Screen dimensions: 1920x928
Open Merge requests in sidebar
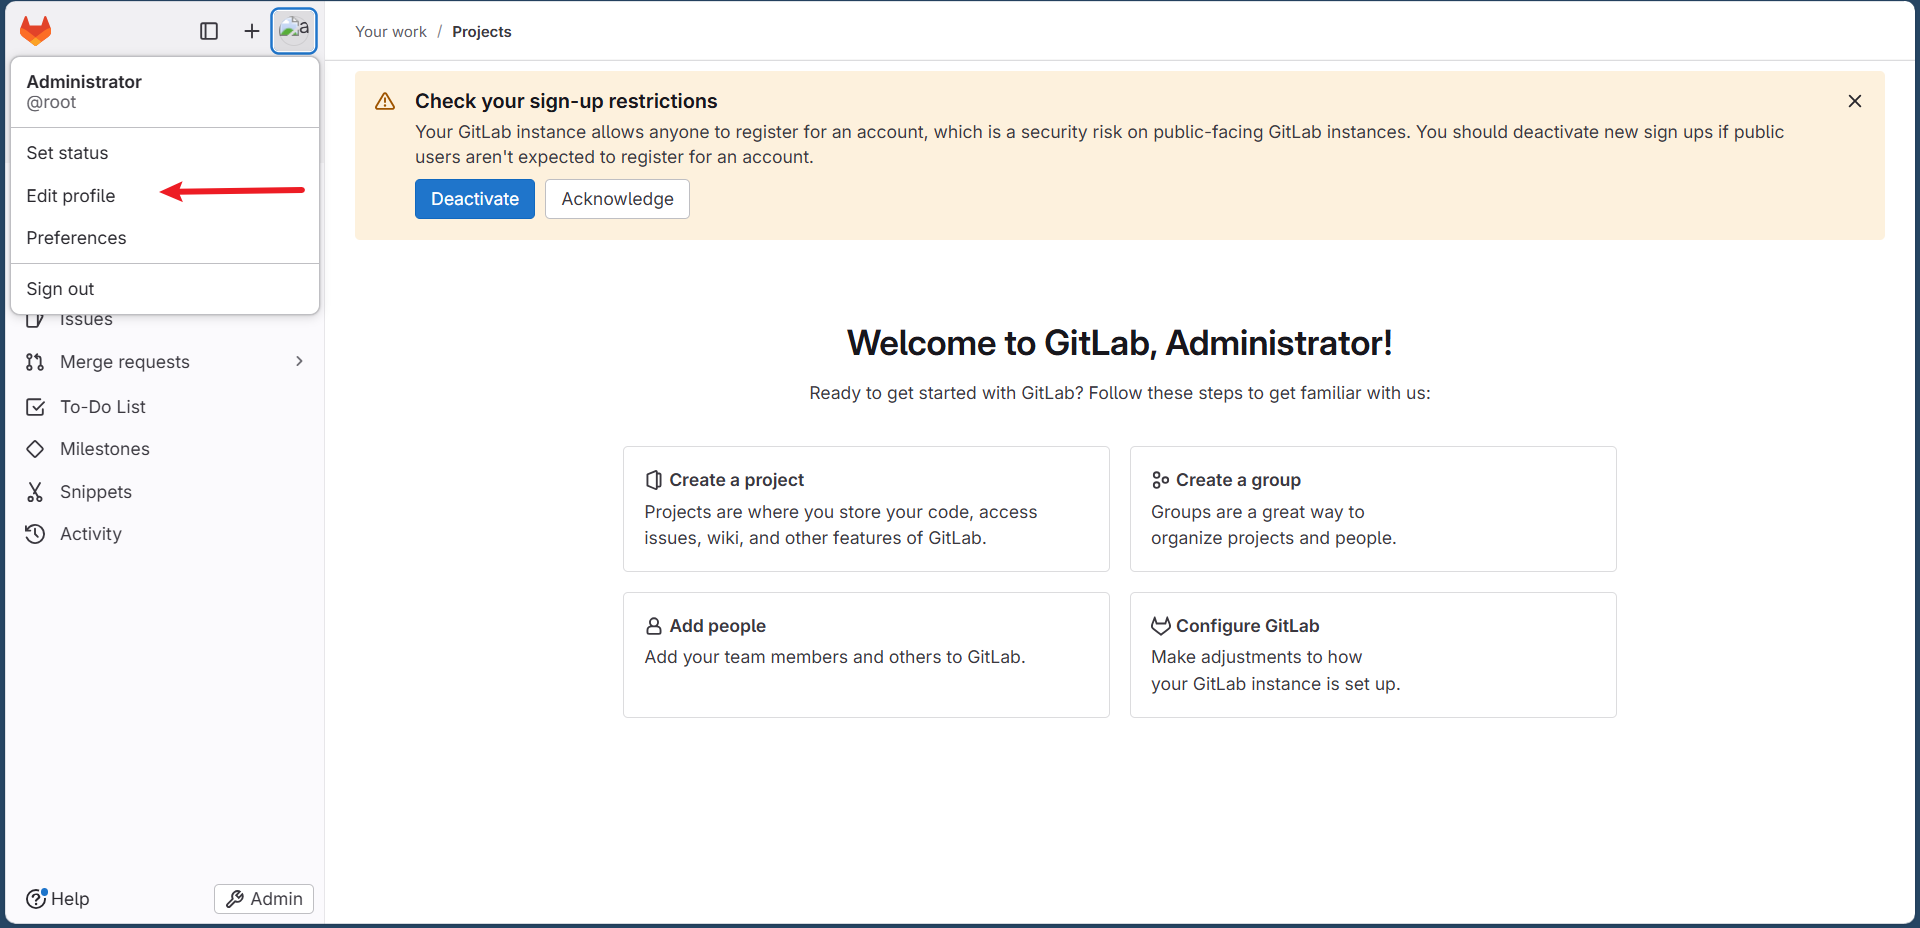(165, 362)
